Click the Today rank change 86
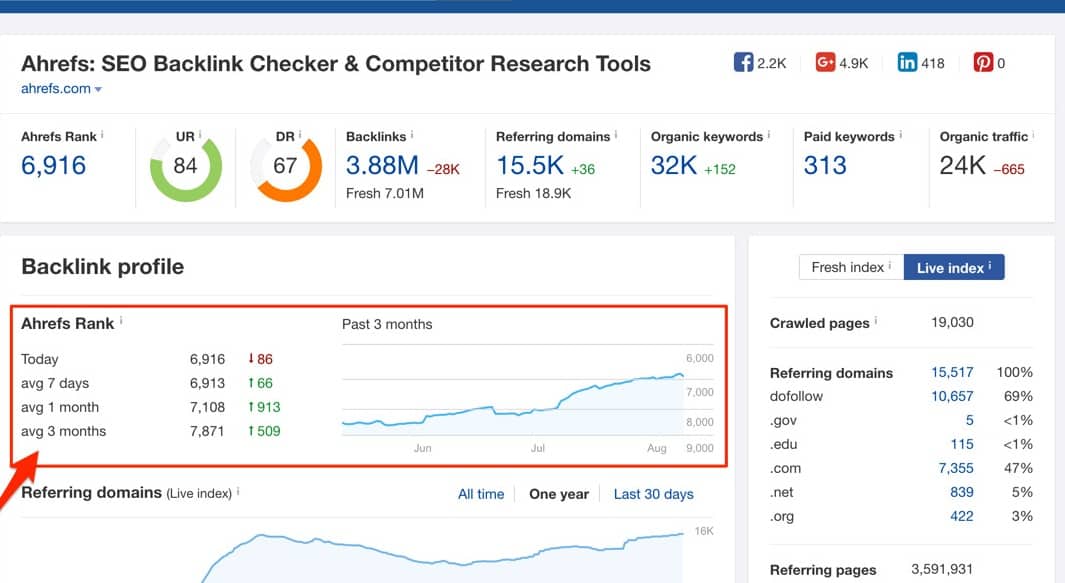 click(260, 359)
